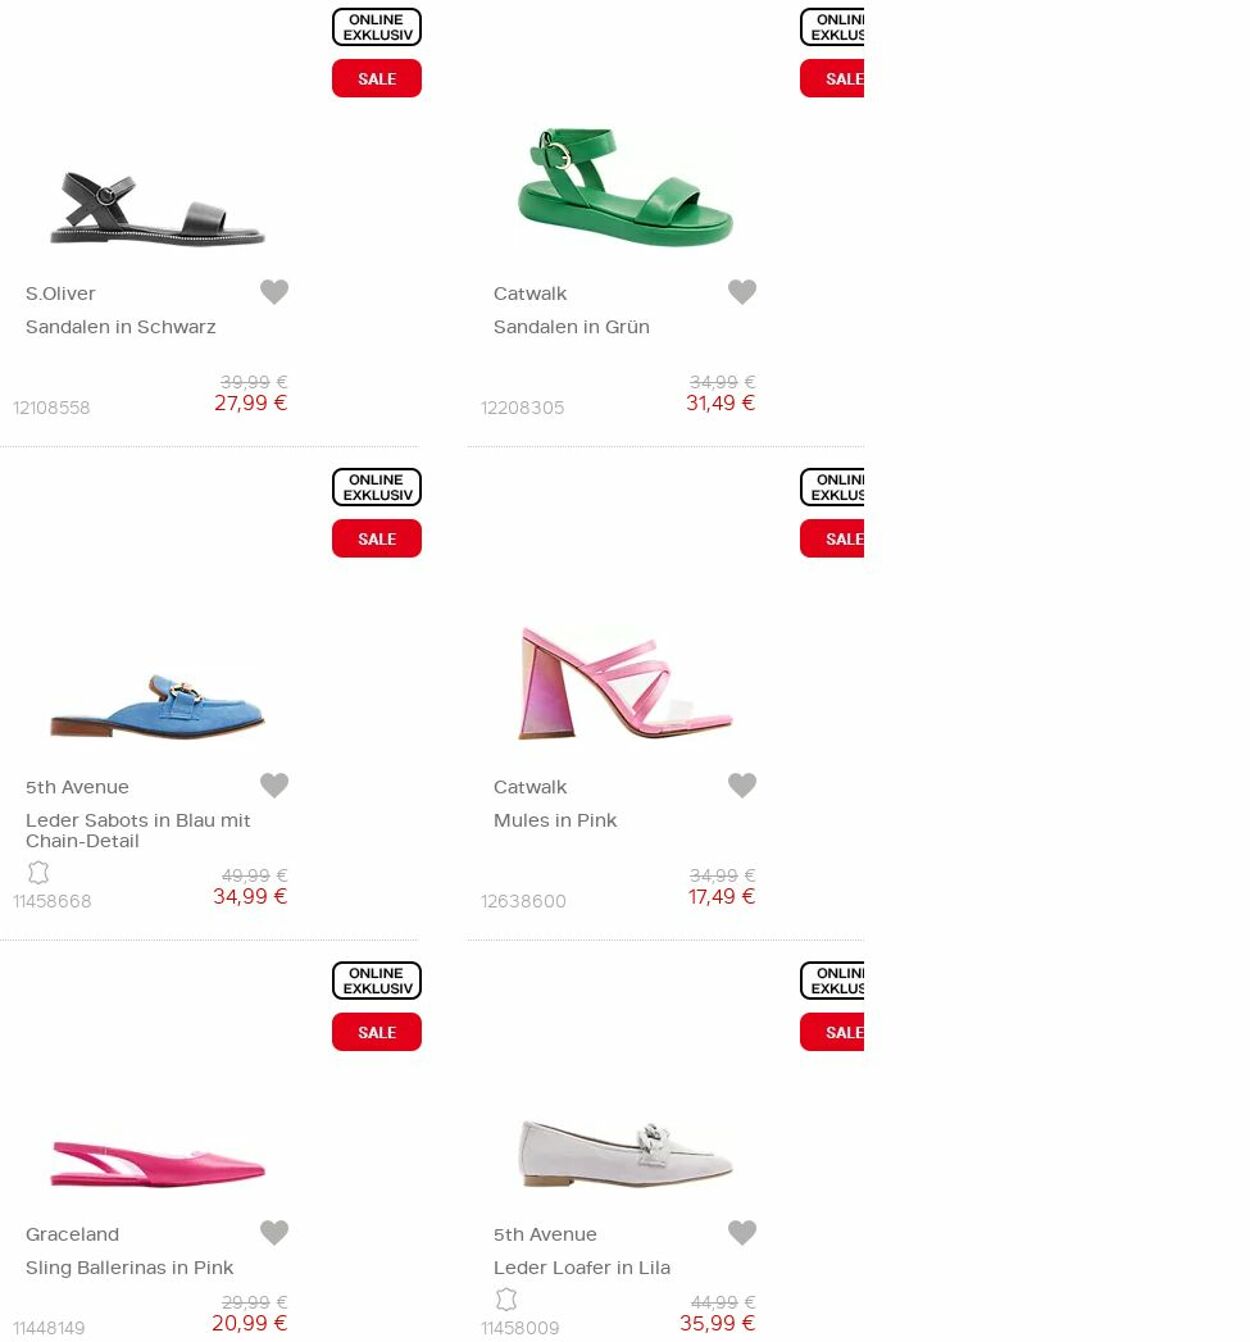Click the heart icon on 5th Avenue Leder Loafer
Image resolution: width=1250 pixels, height=1342 pixels.
click(x=742, y=1232)
